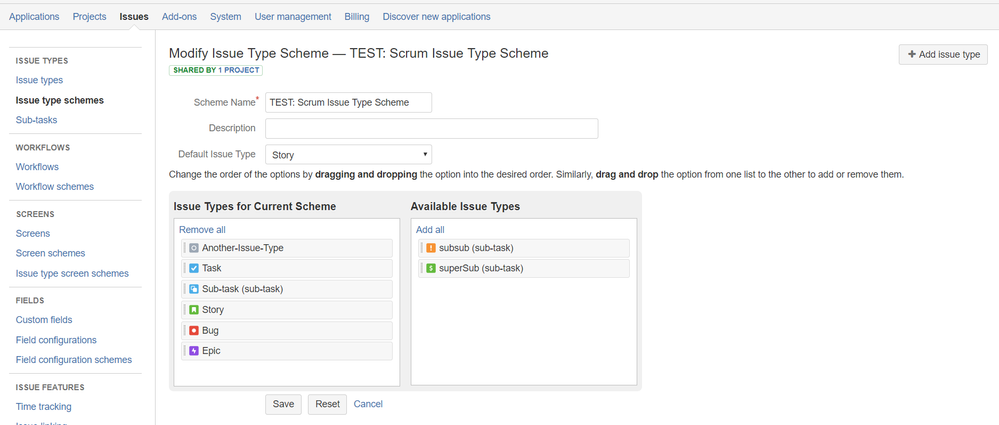Image resolution: width=999 pixels, height=425 pixels.
Task: Click the Reset button
Action: (327, 404)
